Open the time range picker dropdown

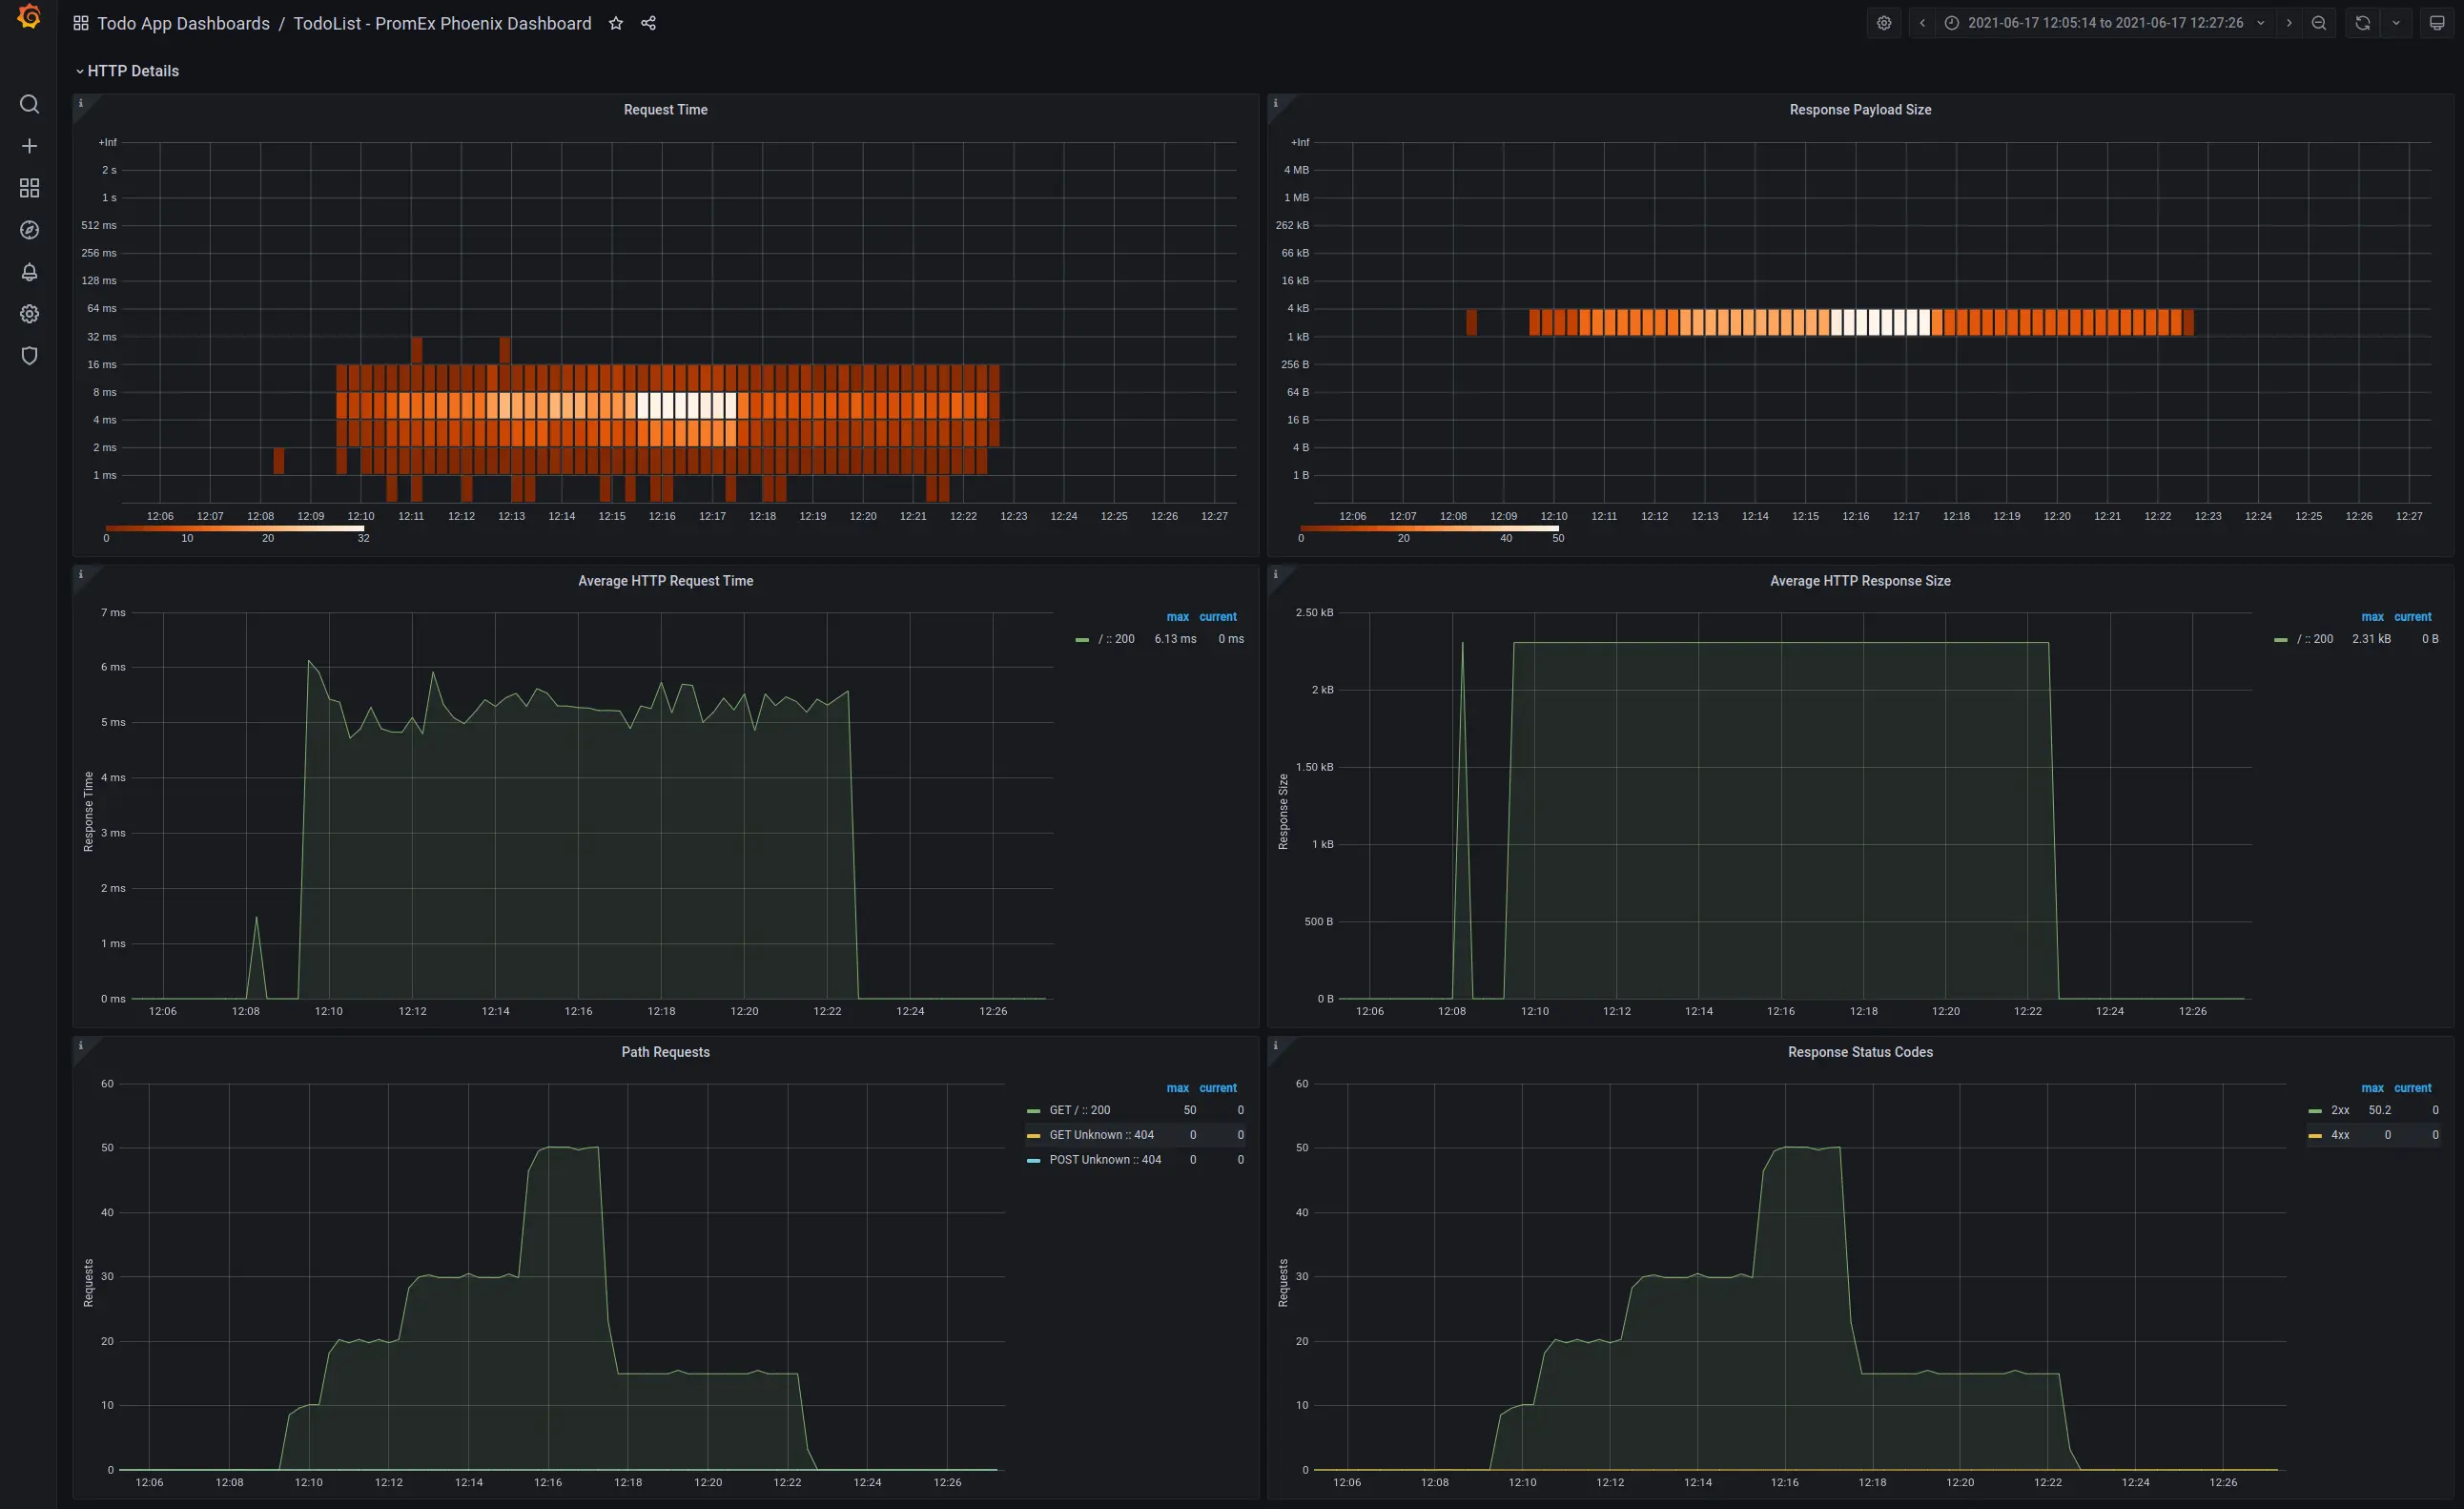[x=2104, y=23]
